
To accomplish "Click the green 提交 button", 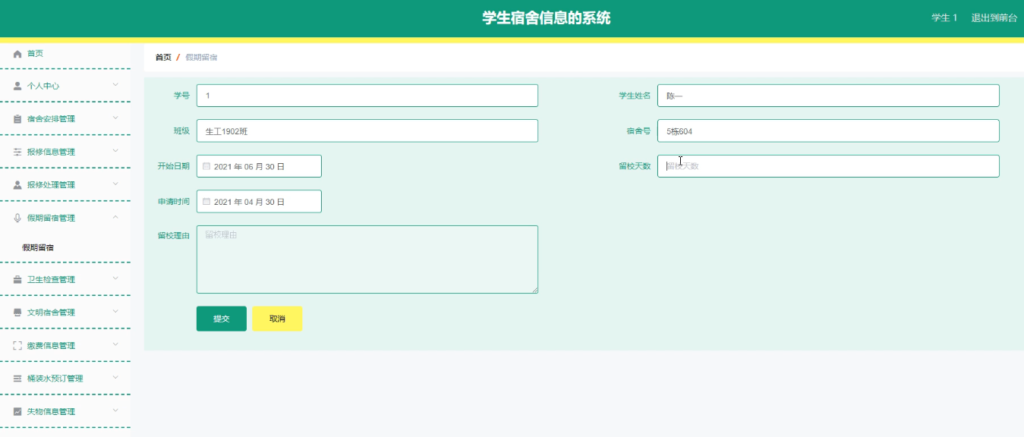I will click(x=221, y=319).
